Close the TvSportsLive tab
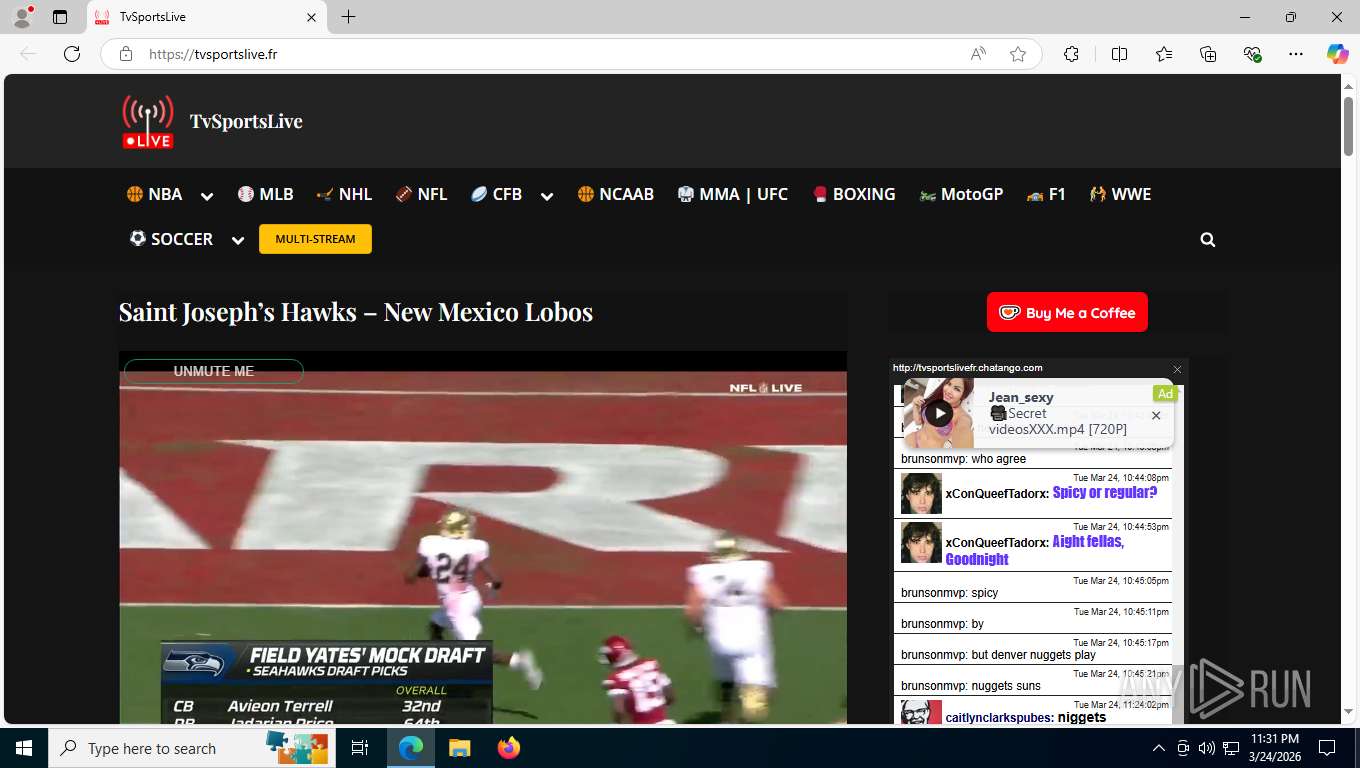 pos(311,17)
